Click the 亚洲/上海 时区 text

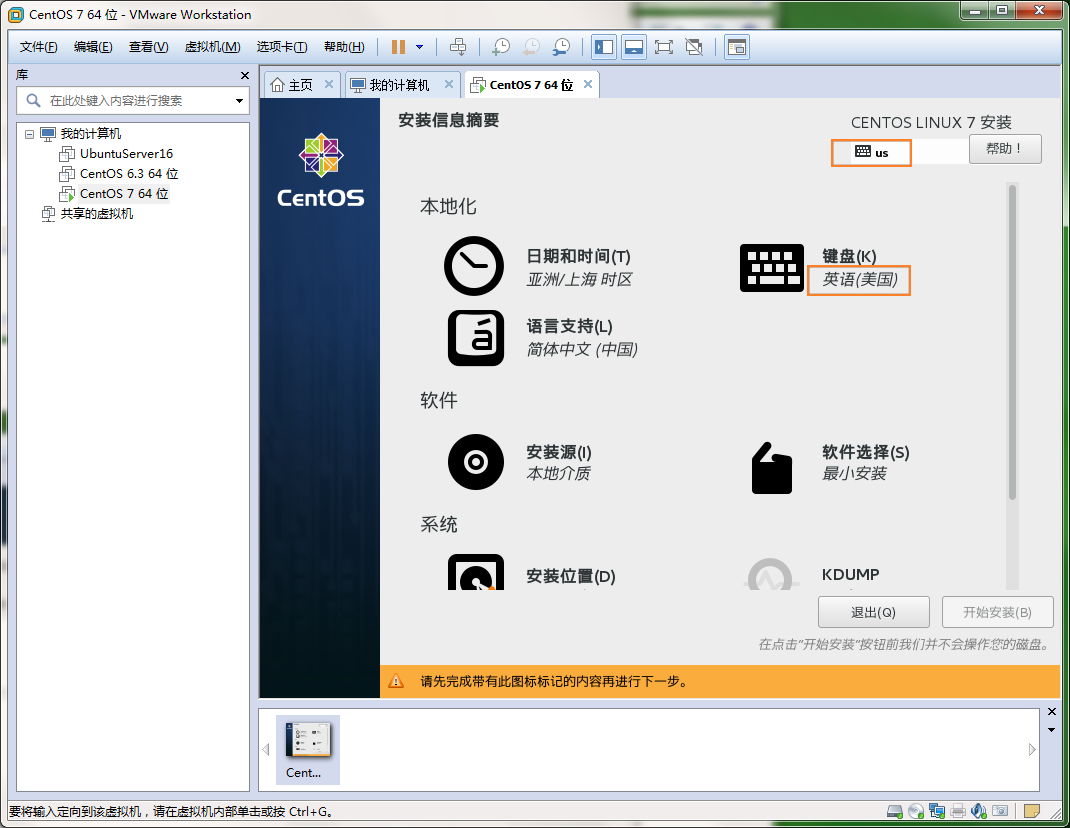[x=579, y=279]
